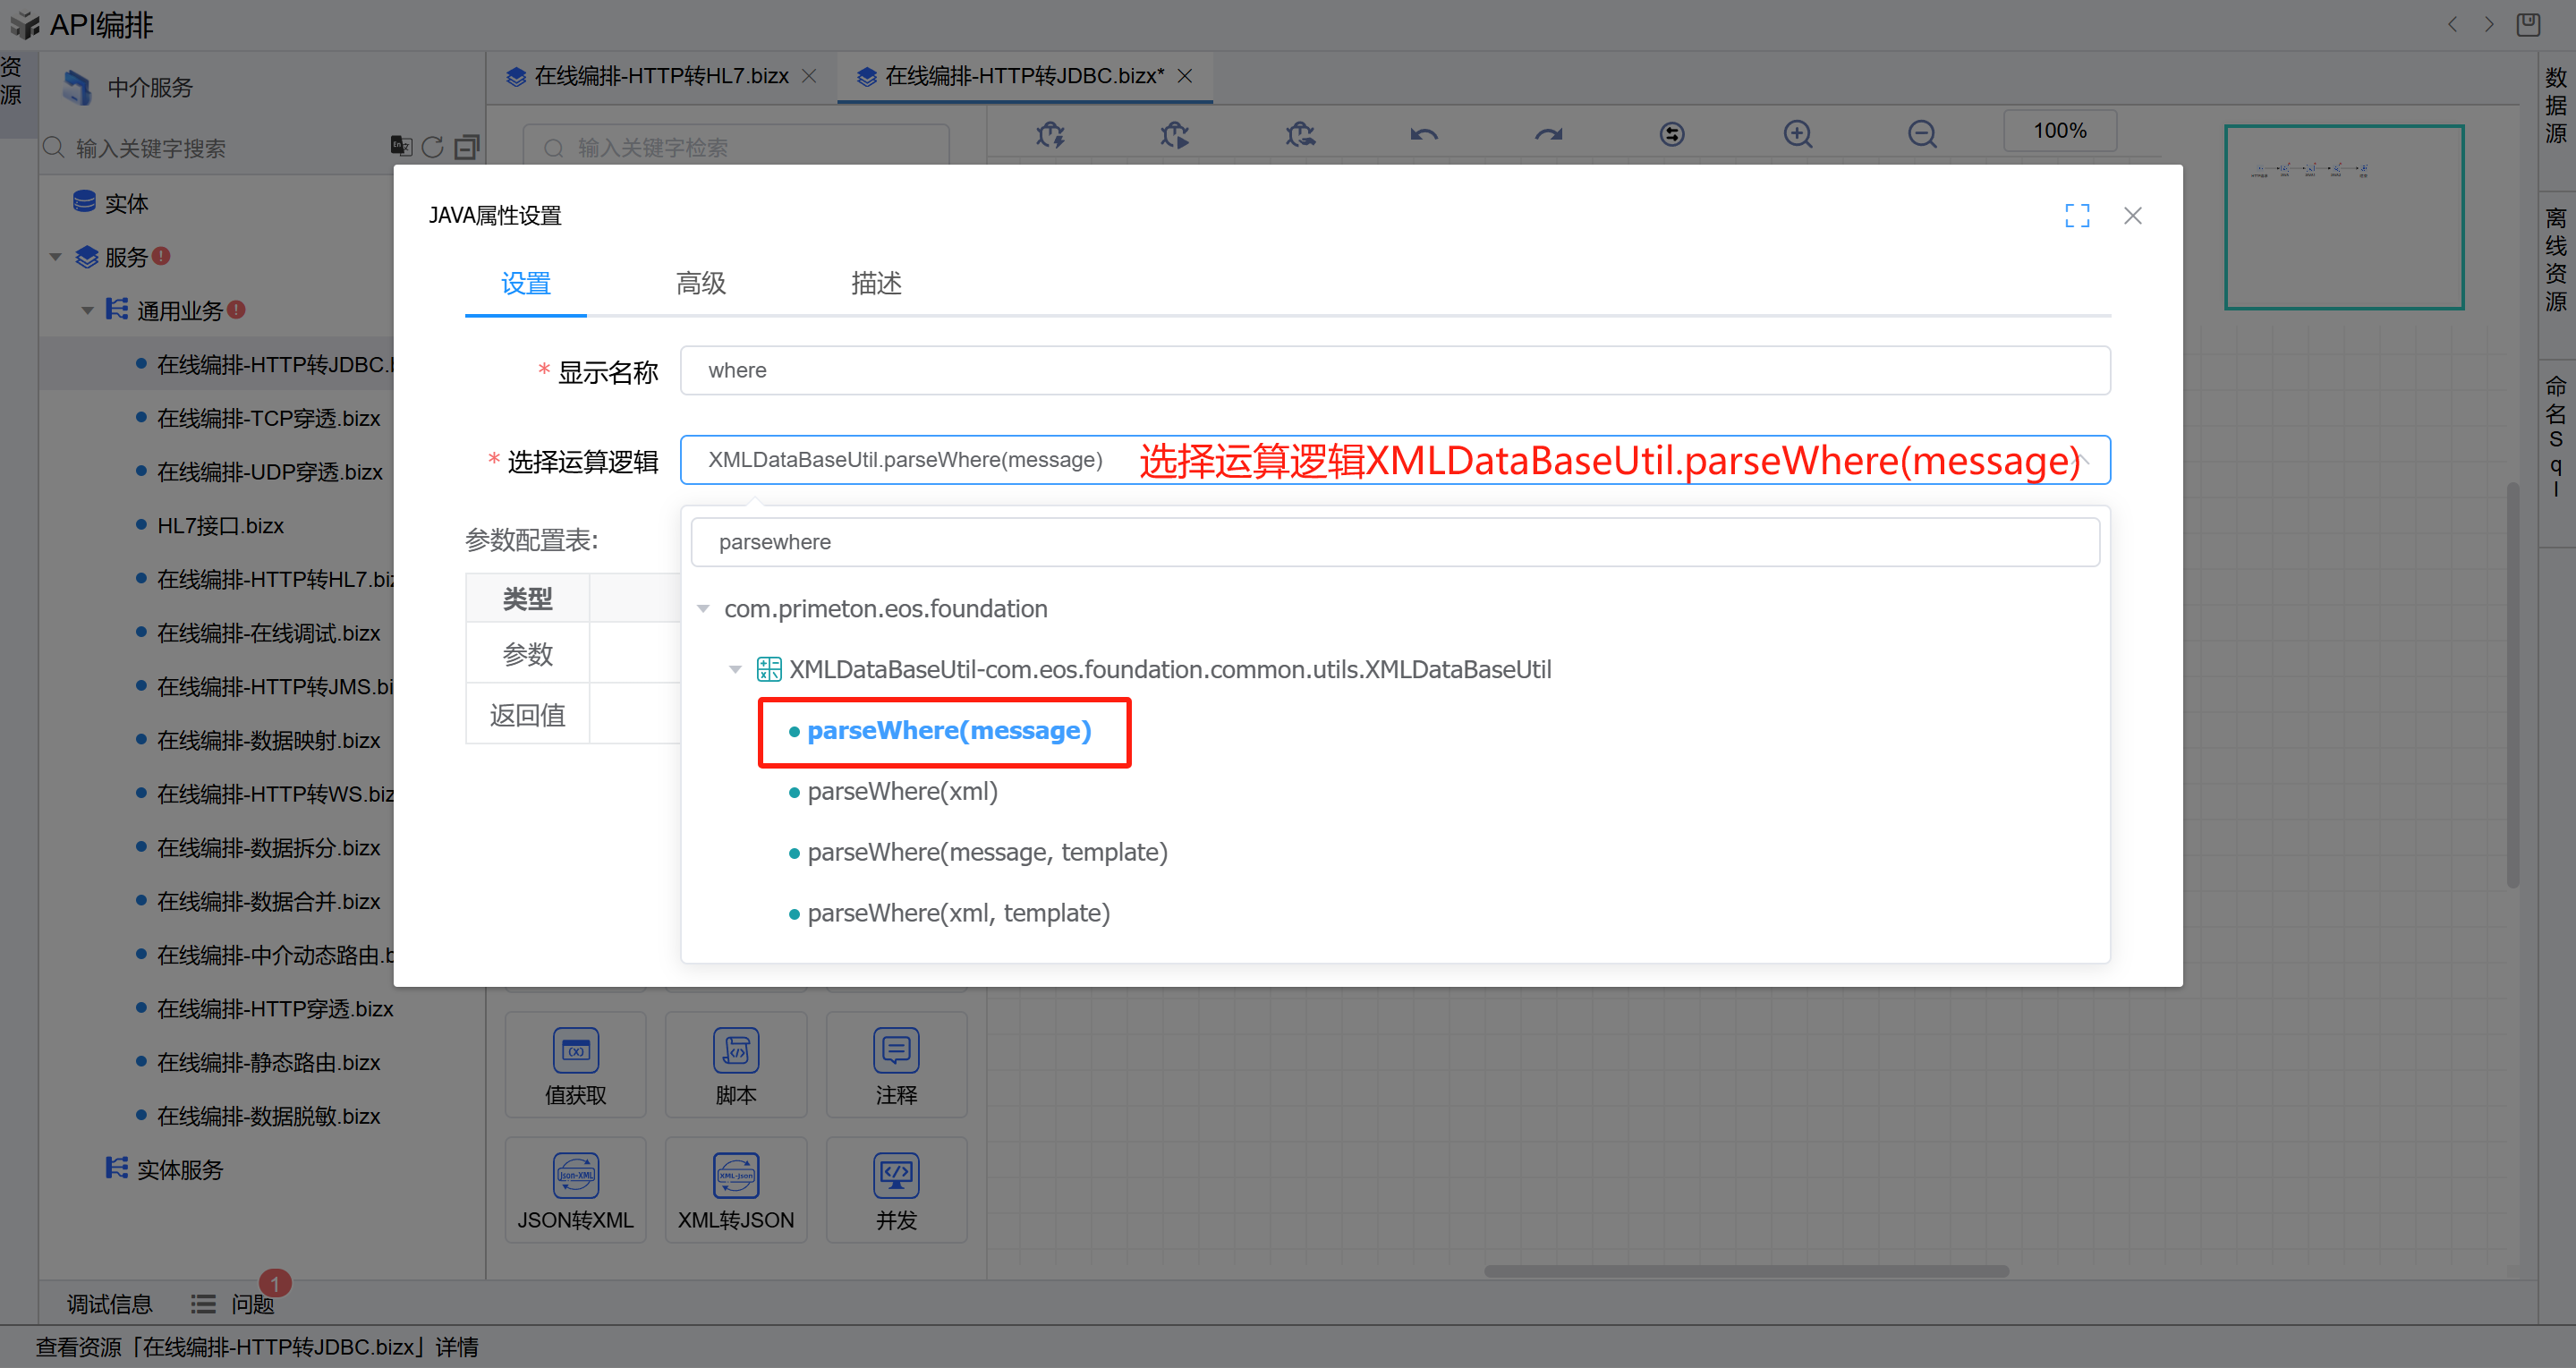Screen dimensions: 2576x1368
Task: Click the zoom out magnifier icon
Action: click(x=1921, y=133)
